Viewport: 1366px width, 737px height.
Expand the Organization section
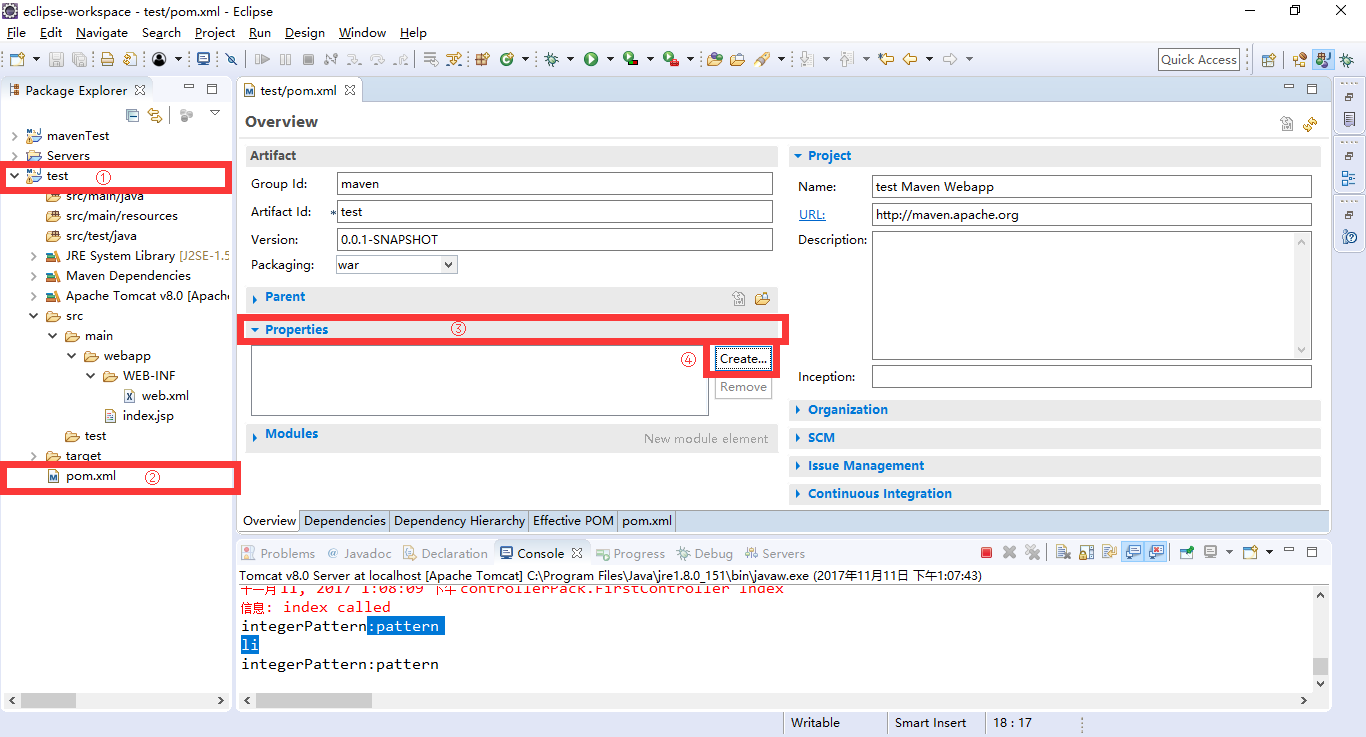pyautogui.click(x=798, y=410)
